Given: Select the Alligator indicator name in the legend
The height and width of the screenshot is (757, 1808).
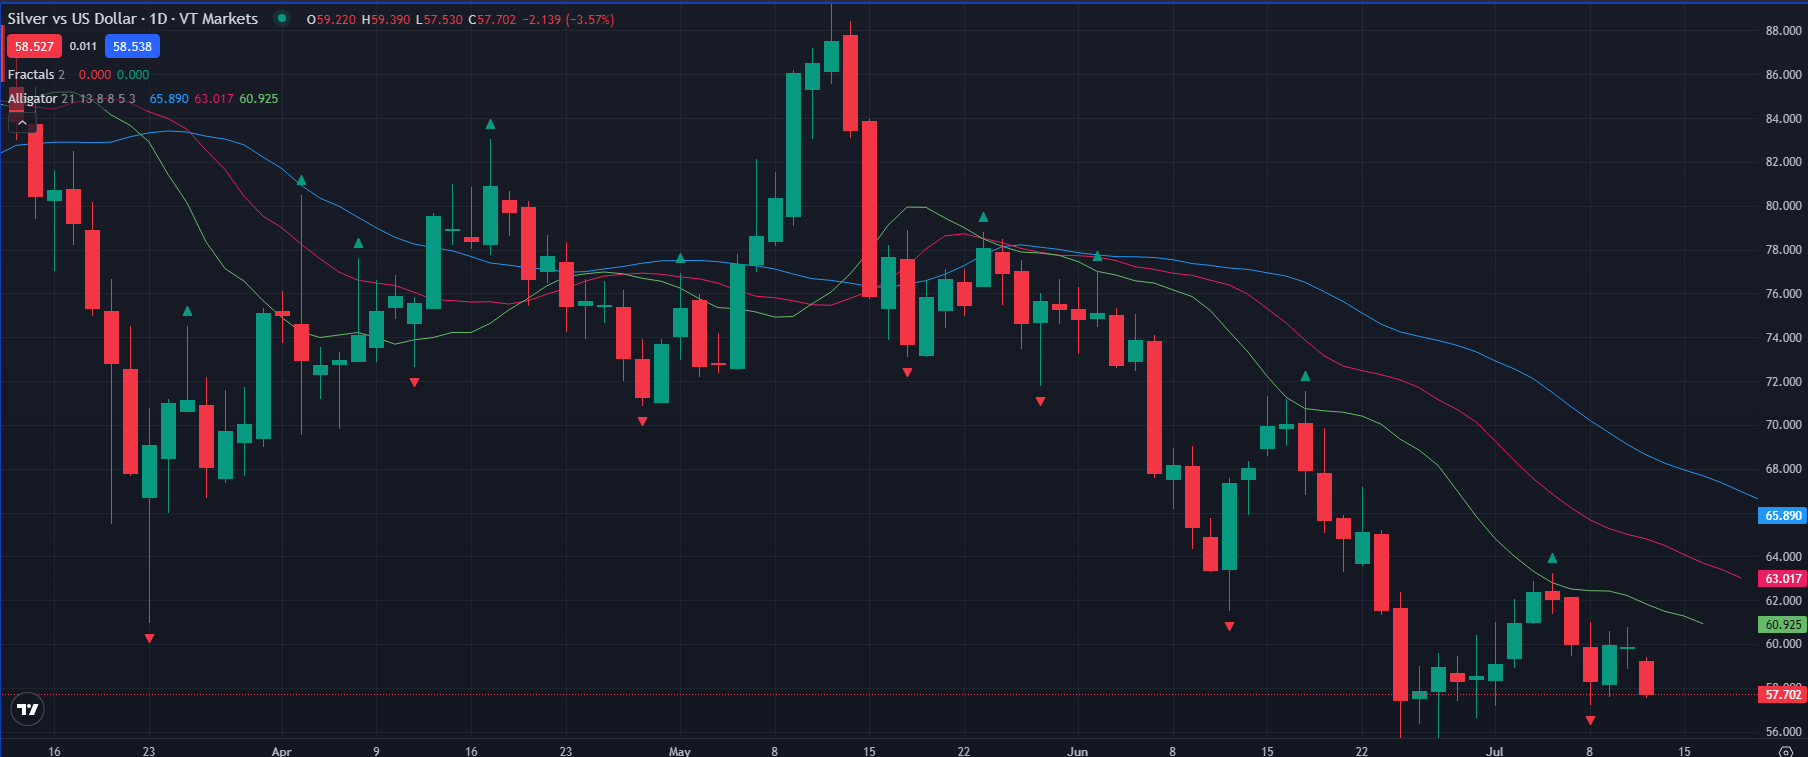Looking at the screenshot, I should (33, 99).
